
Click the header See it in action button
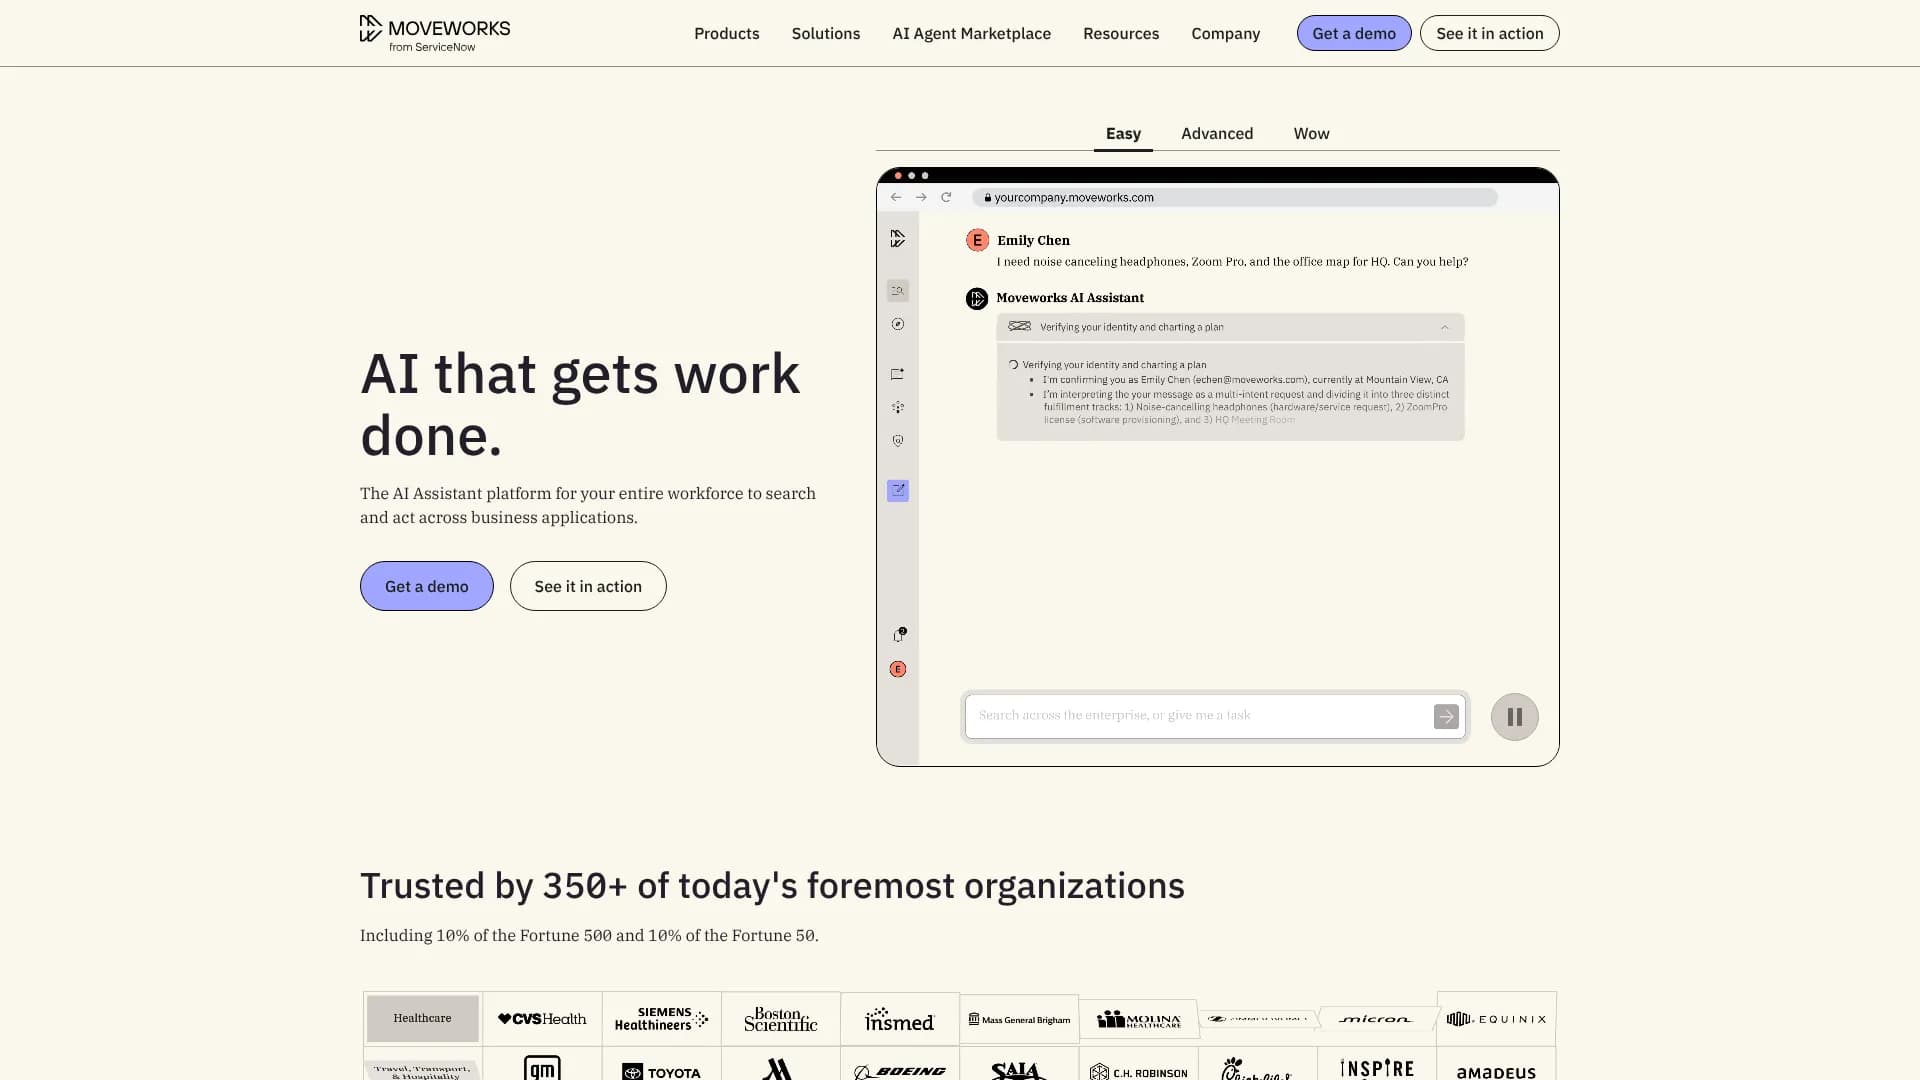tap(1490, 33)
